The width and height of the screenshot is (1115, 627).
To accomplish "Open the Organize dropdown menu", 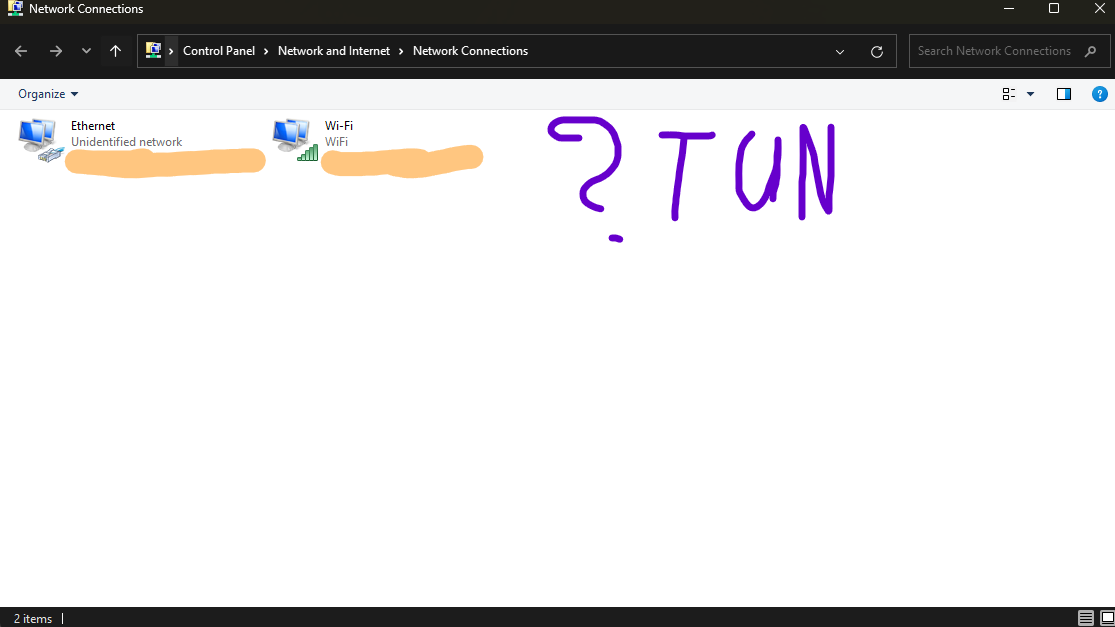I will pyautogui.click(x=47, y=93).
